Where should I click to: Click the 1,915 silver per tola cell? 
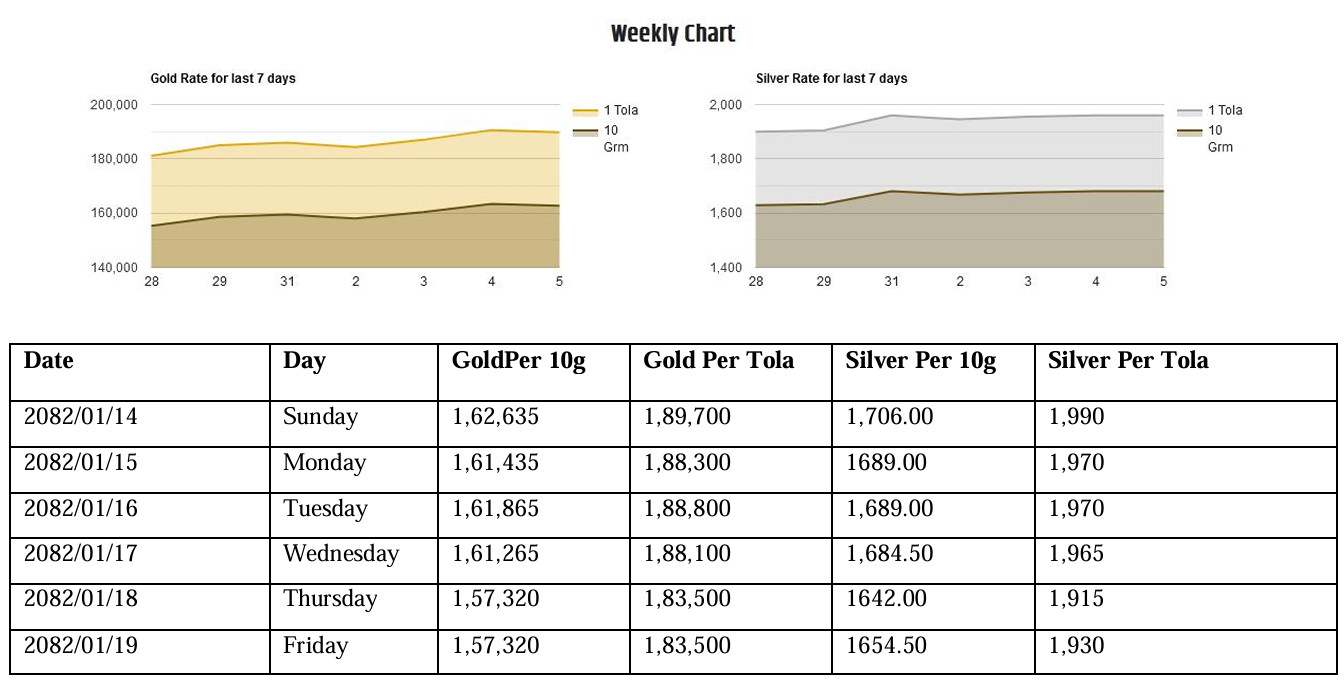coord(1076,599)
